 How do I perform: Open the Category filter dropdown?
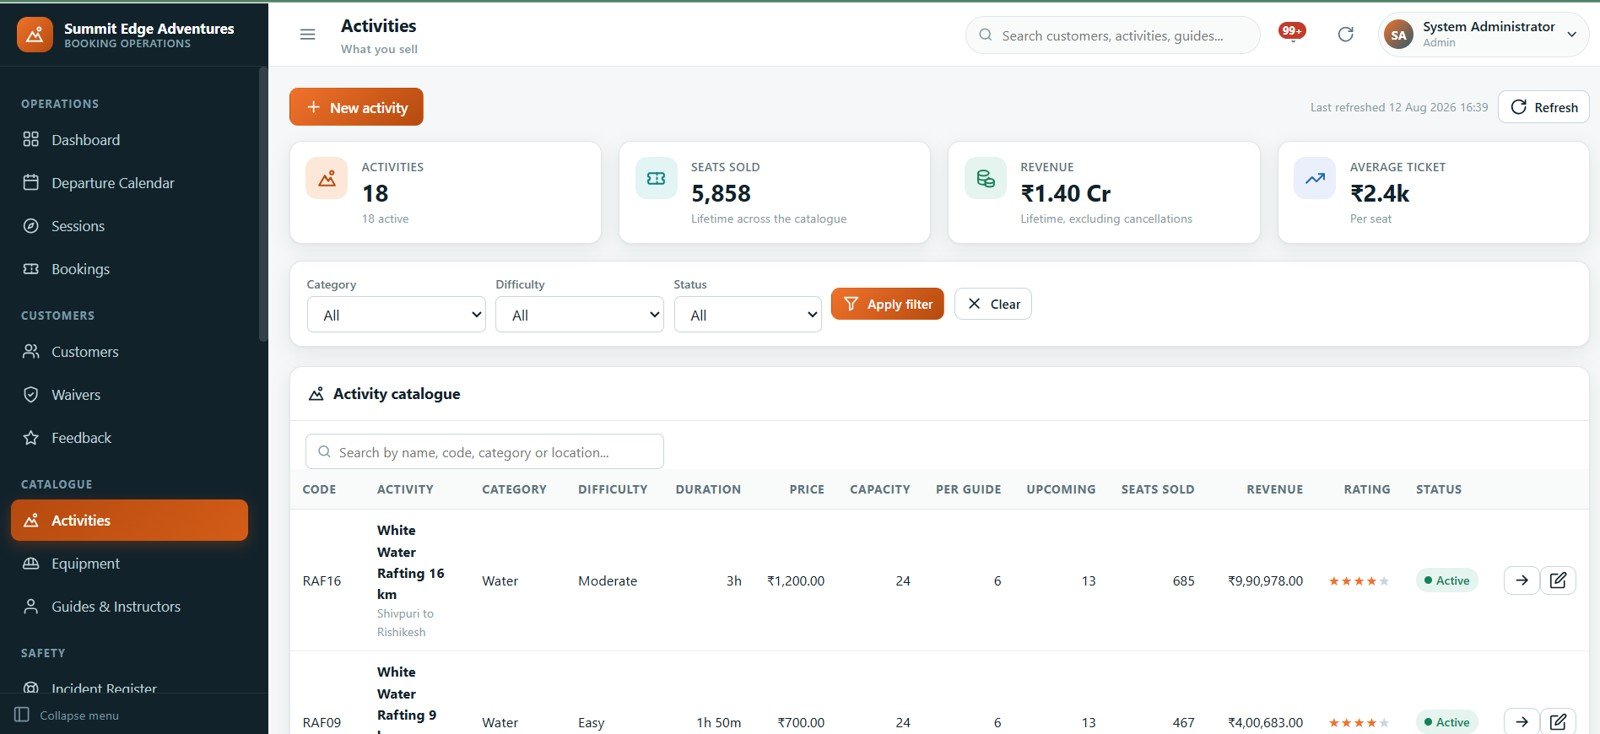pyautogui.click(x=396, y=315)
